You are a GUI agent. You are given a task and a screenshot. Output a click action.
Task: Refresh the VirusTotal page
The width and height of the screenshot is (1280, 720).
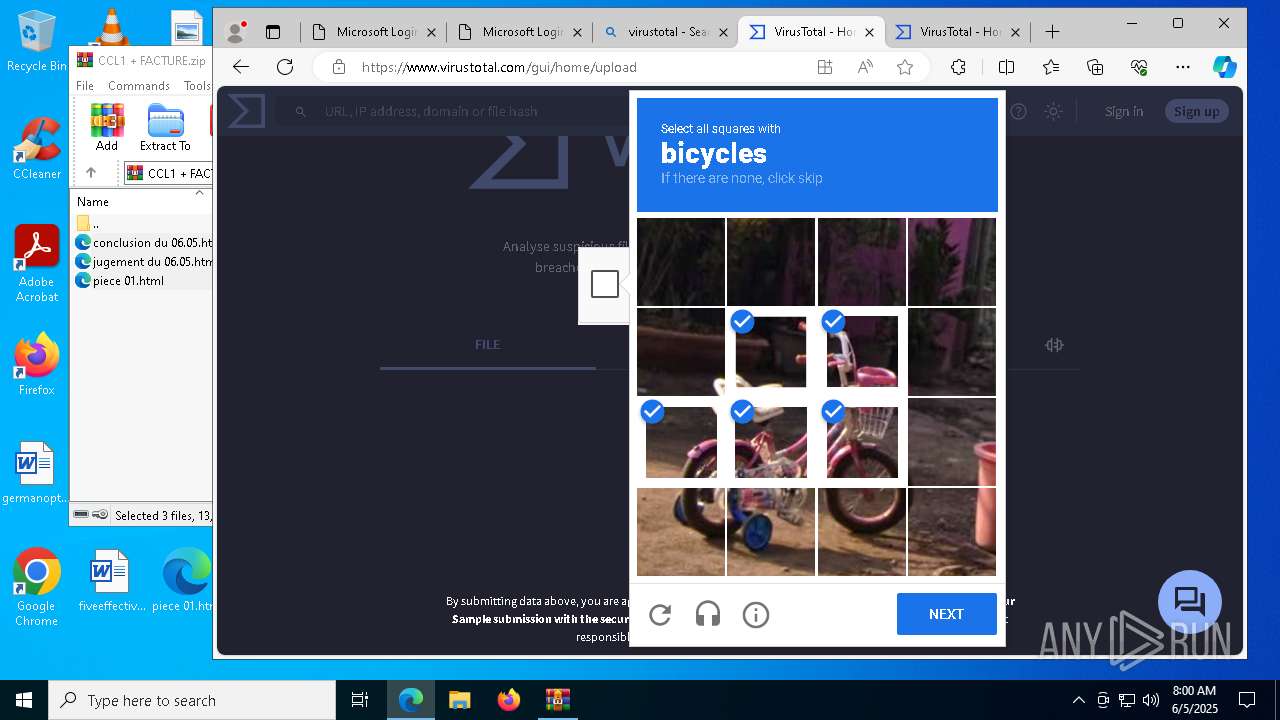(x=285, y=67)
